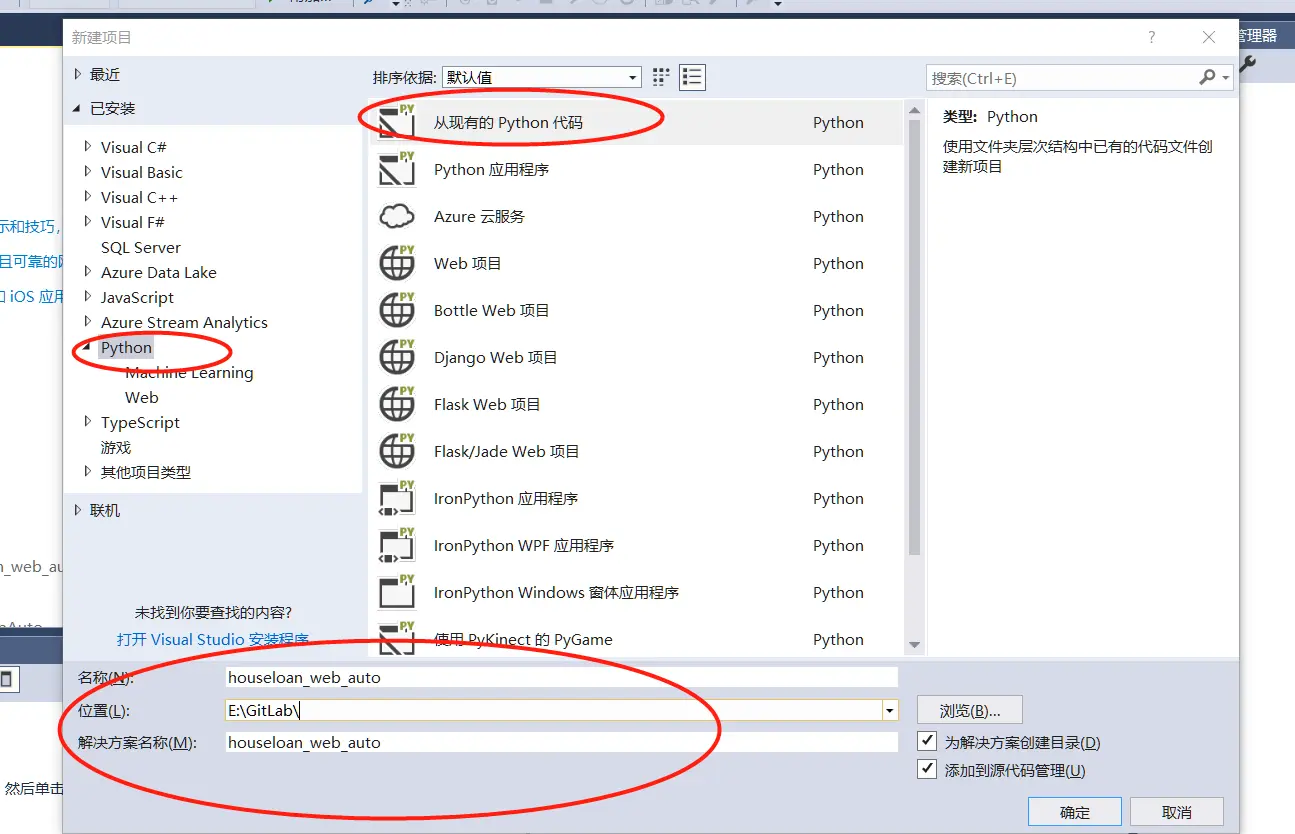Click the template list scroll-down arrow

coord(914,645)
